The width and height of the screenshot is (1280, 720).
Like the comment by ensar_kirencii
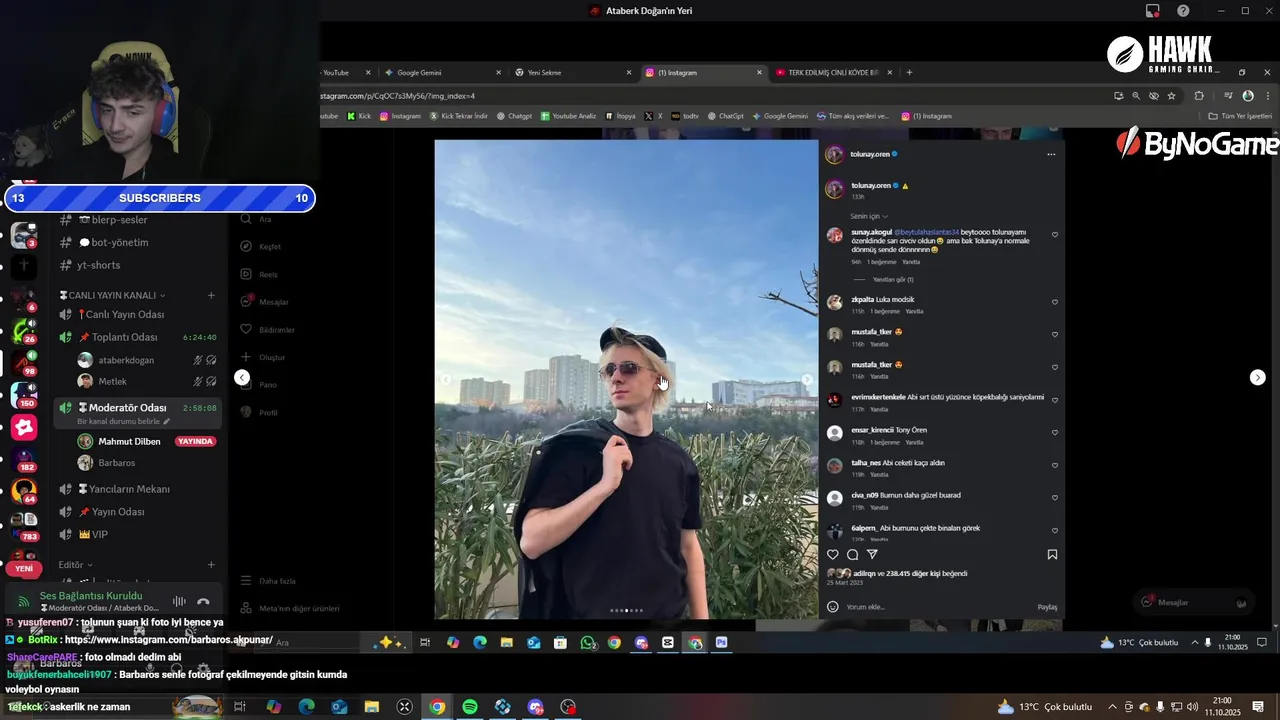coord(1055,433)
